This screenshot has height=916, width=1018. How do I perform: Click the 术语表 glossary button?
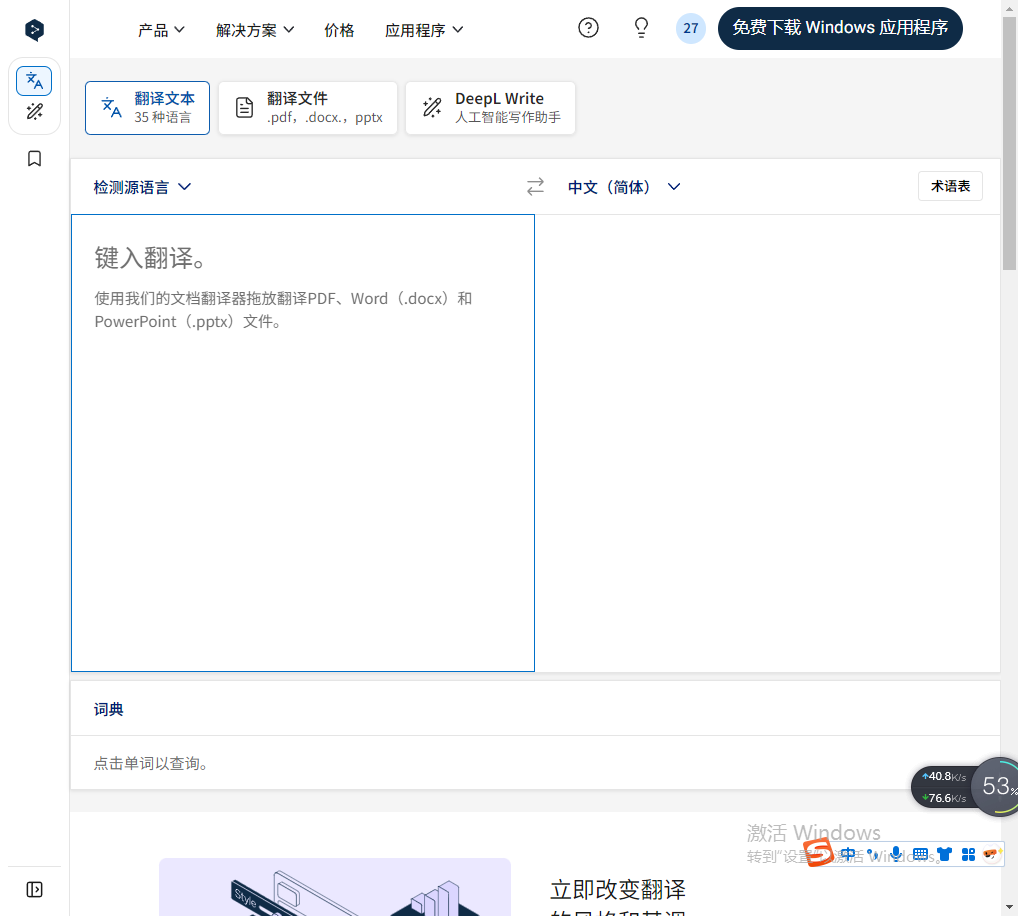point(950,186)
